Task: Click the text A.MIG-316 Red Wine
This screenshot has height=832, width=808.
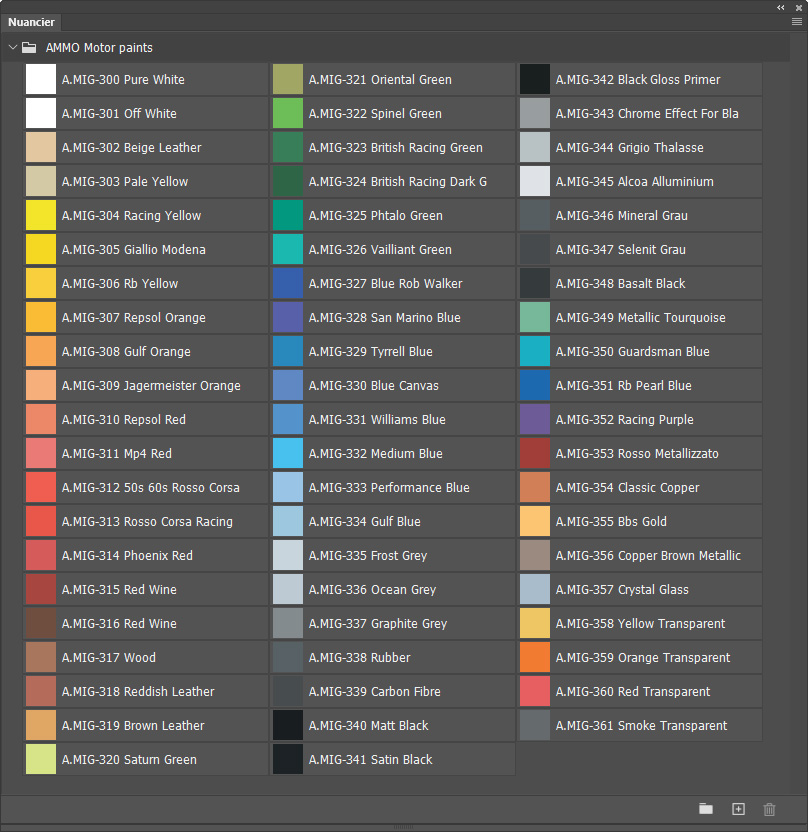Action: [x=119, y=623]
